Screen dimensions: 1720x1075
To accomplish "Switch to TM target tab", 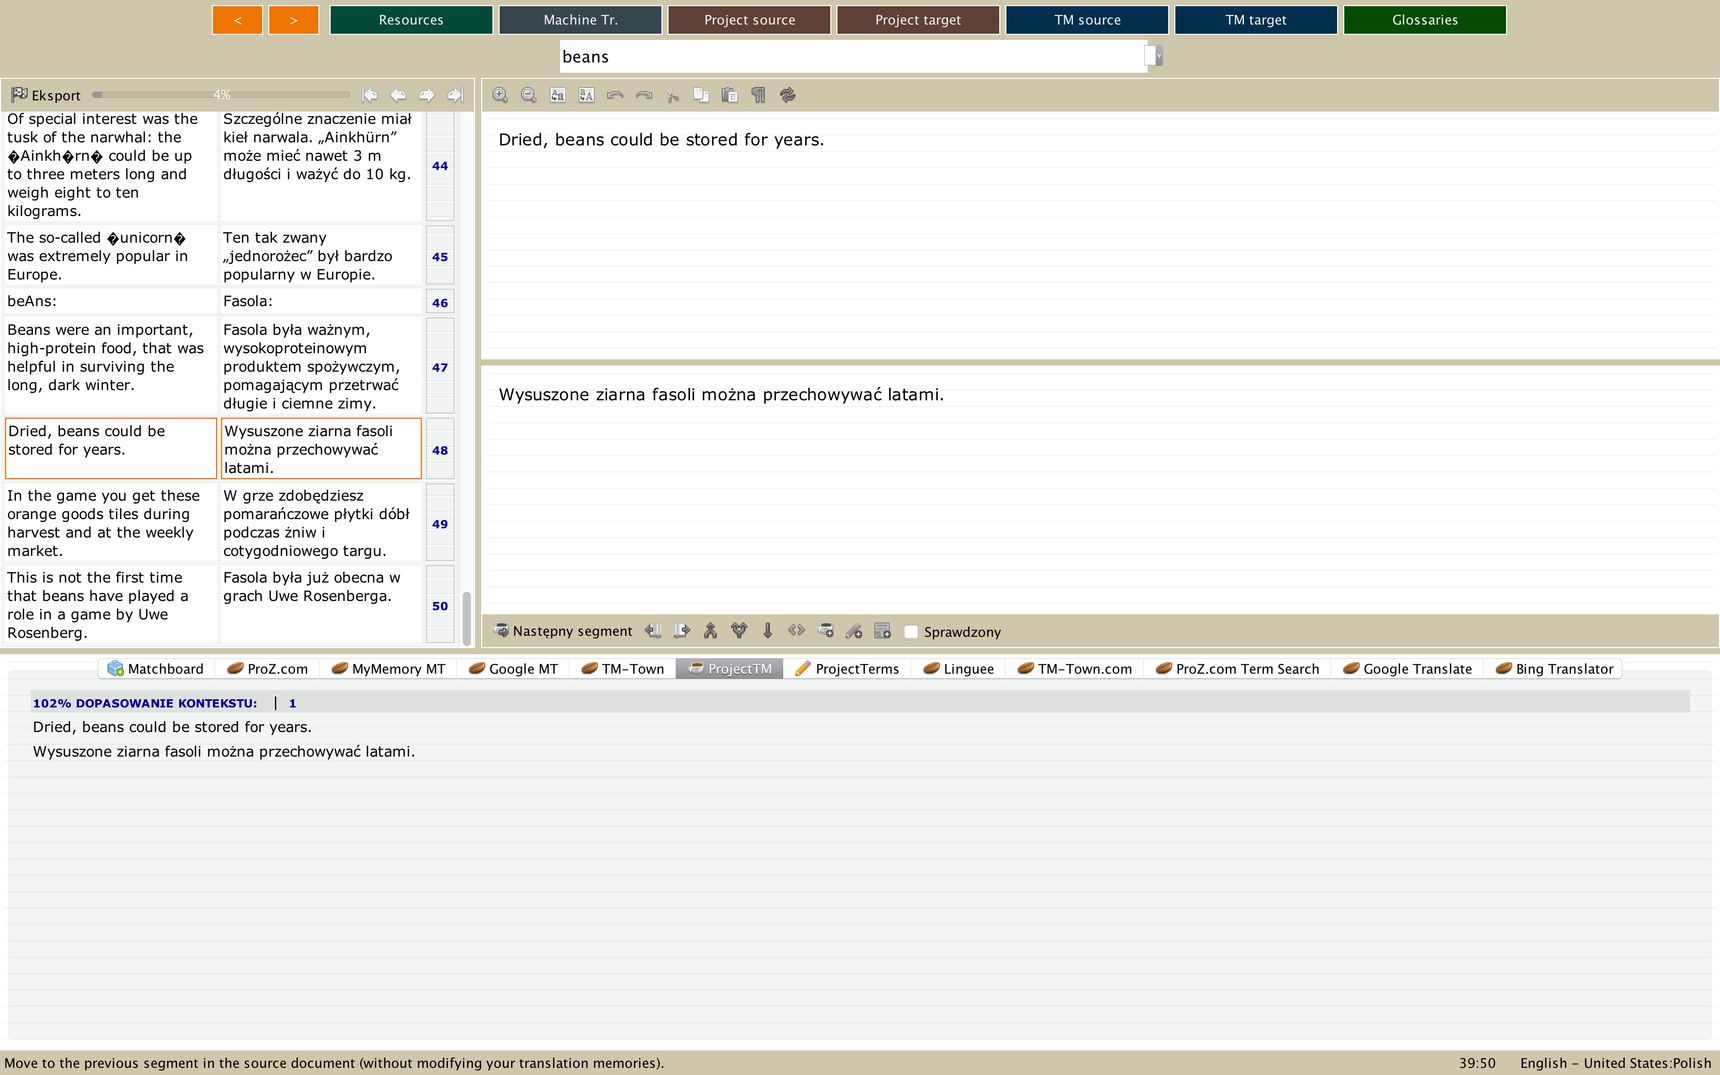I will pos(1256,20).
